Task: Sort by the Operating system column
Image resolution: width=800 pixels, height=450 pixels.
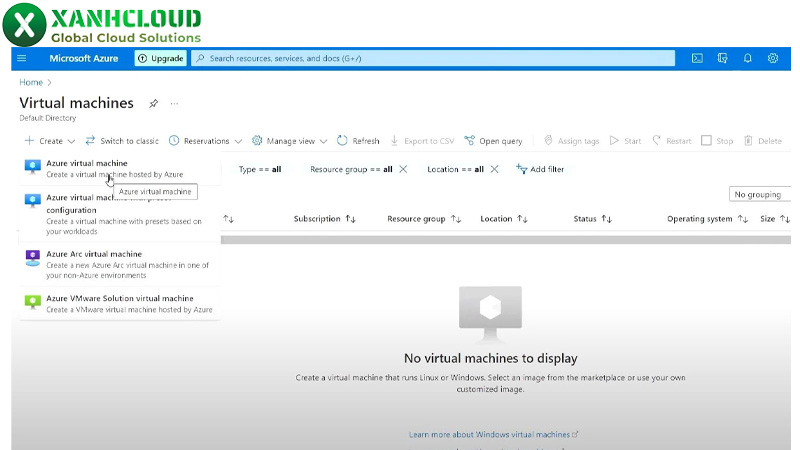Action: (x=707, y=219)
